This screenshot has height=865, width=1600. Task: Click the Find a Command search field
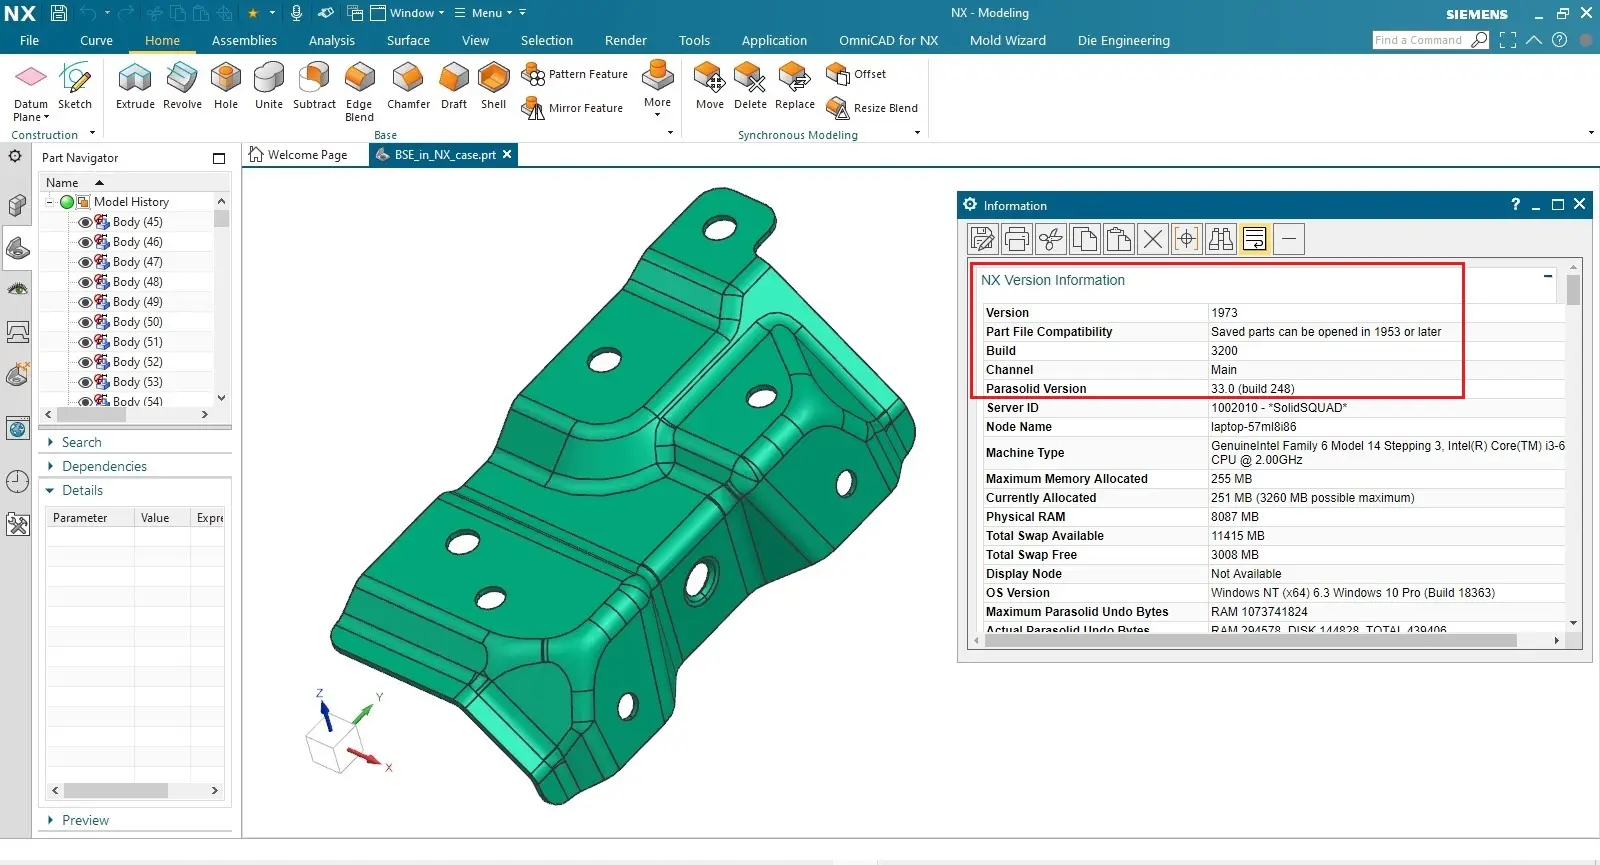[1420, 40]
